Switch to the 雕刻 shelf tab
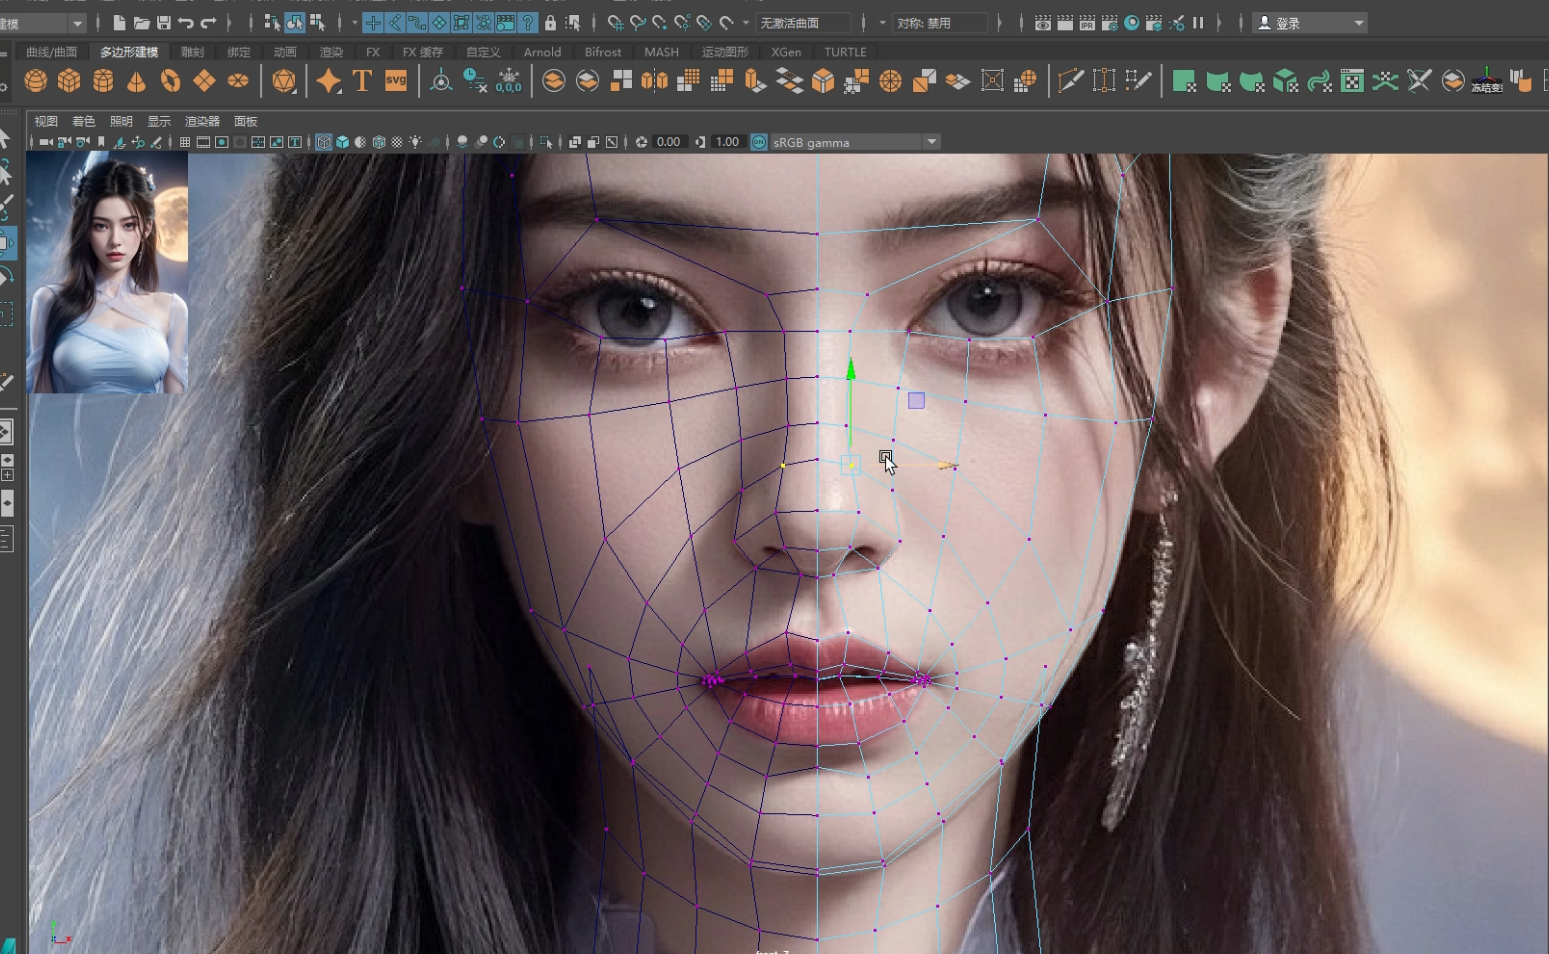This screenshot has width=1549, height=954. (x=193, y=52)
